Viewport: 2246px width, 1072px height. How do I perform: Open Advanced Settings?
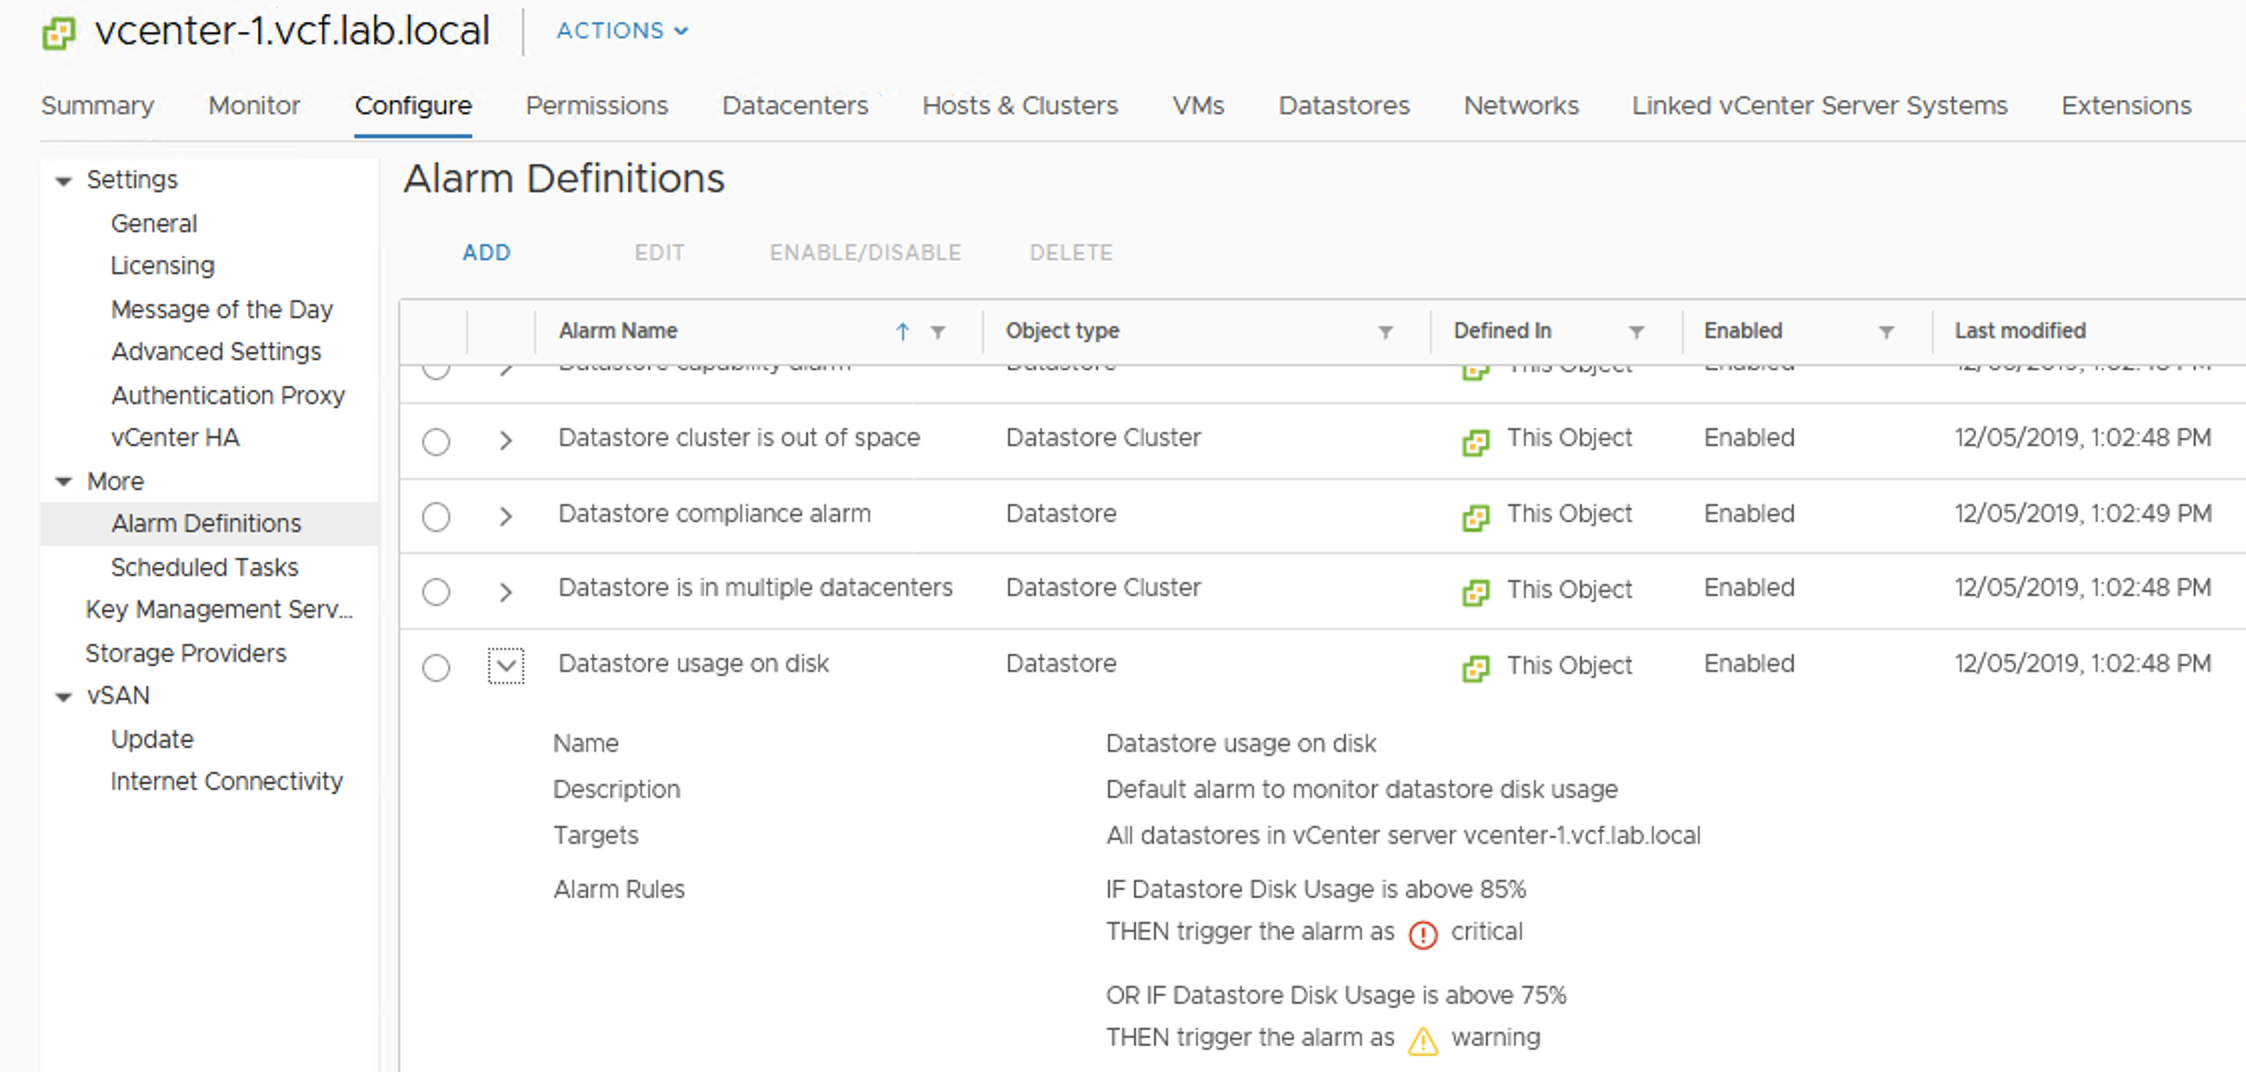(216, 352)
